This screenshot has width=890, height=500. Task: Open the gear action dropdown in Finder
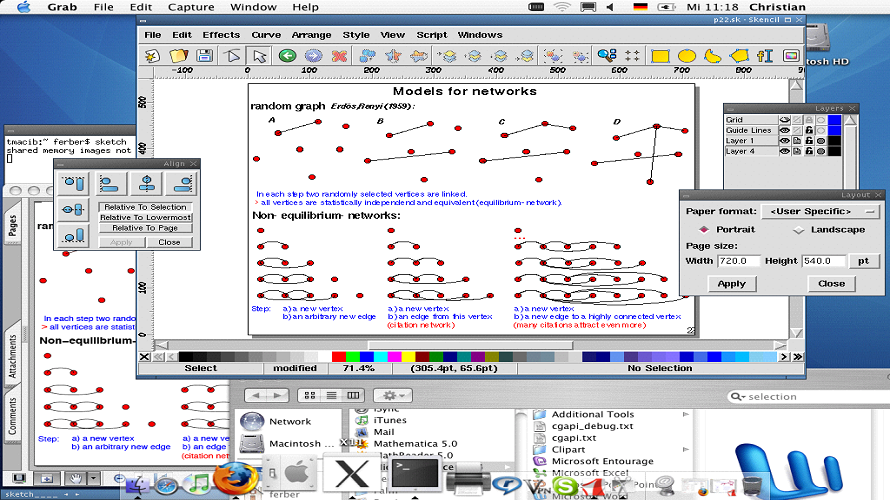391,396
